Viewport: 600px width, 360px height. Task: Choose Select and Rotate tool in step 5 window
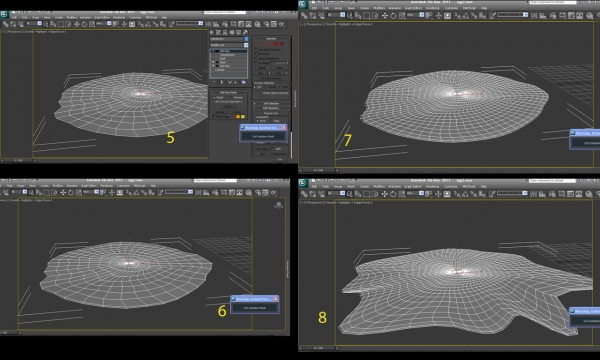click(x=85, y=24)
